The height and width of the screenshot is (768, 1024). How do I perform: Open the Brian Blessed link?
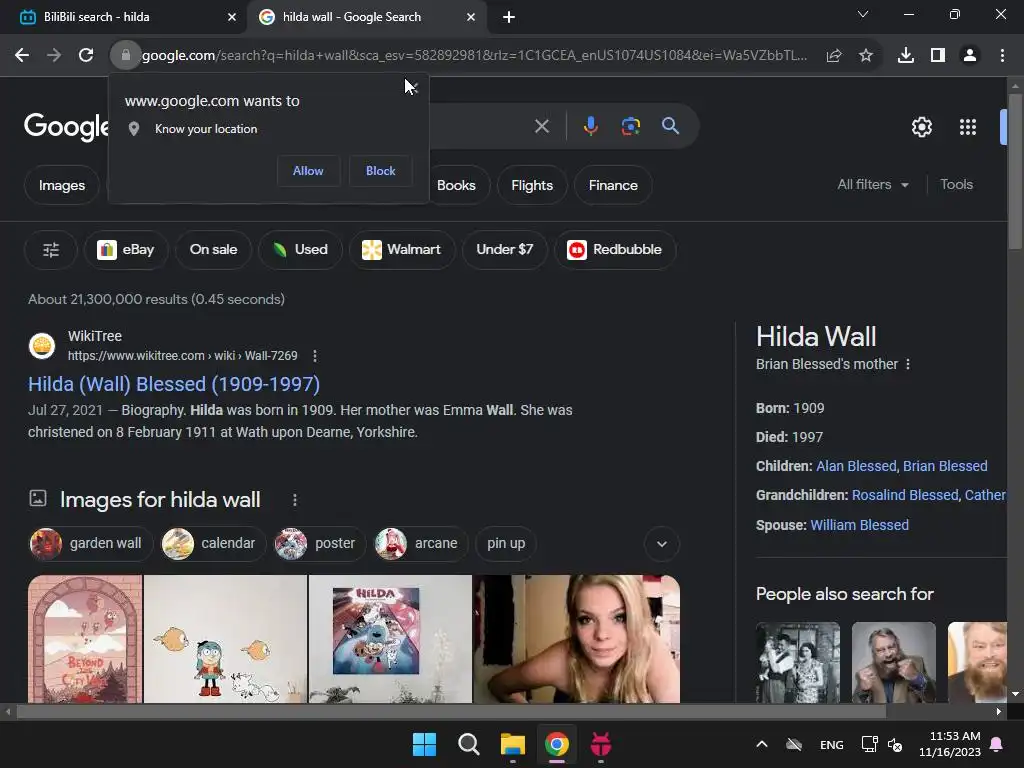pos(945,466)
